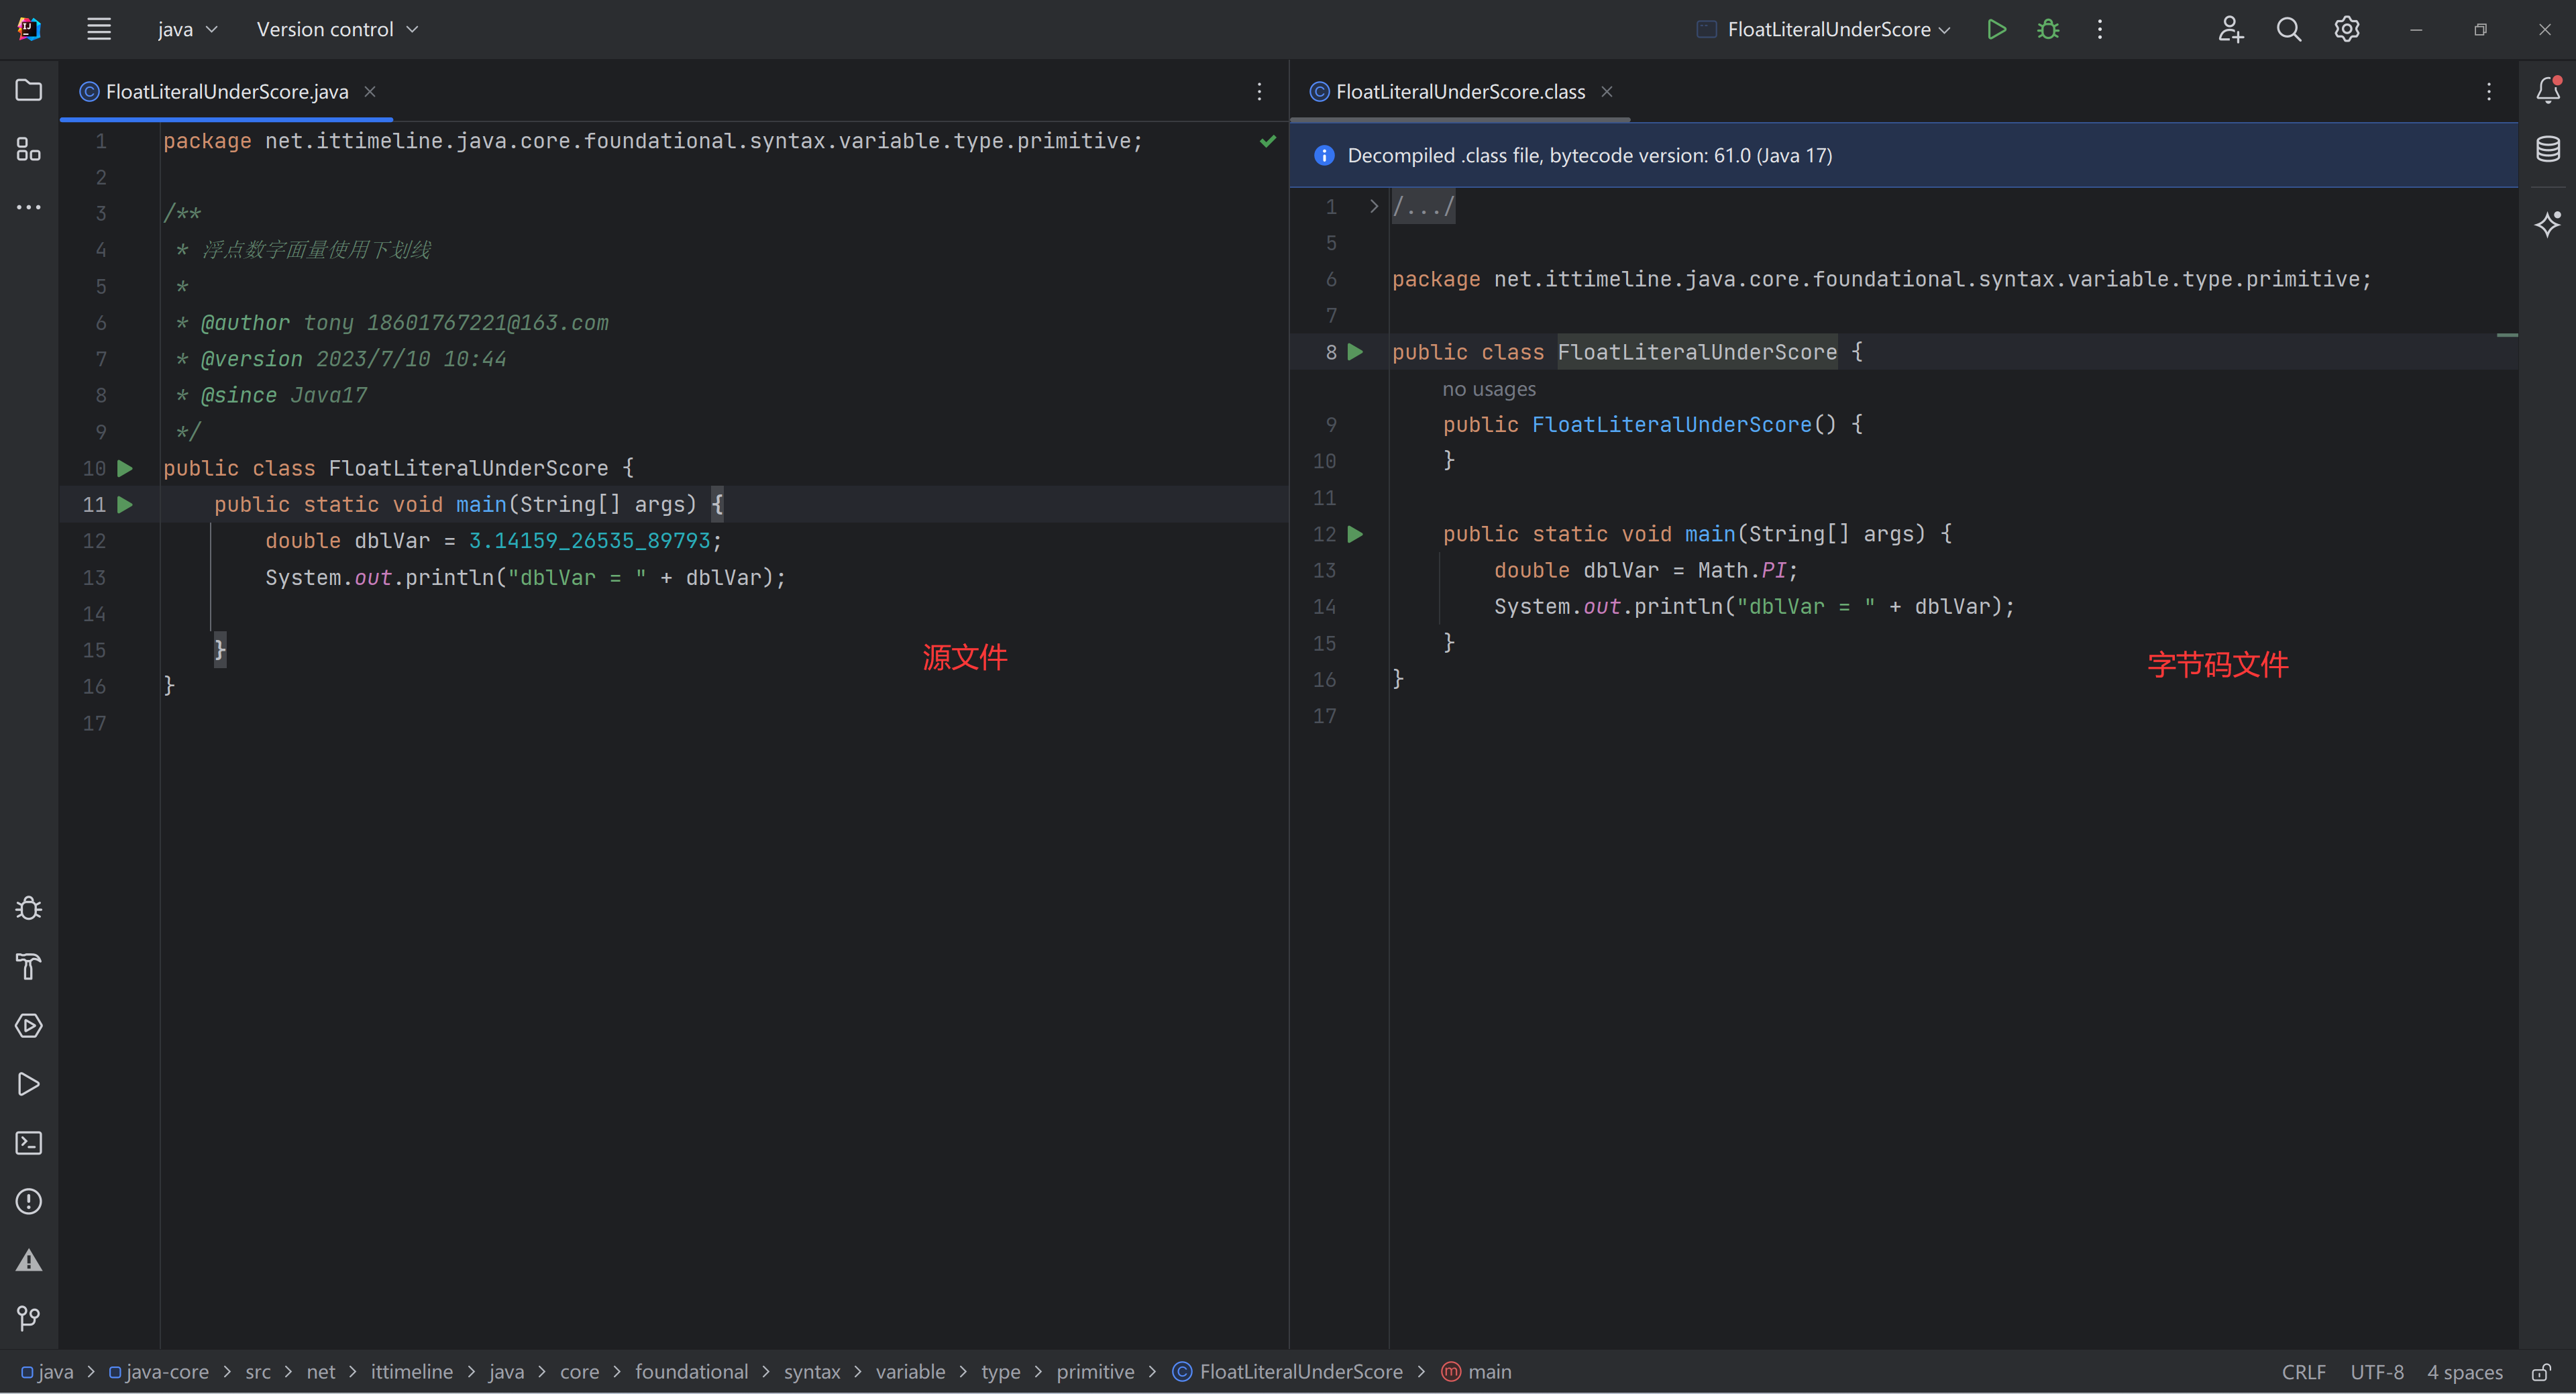This screenshot has height=1394, width=2576.
Task: Open the Debug tool window
Action: click(29, 908)
